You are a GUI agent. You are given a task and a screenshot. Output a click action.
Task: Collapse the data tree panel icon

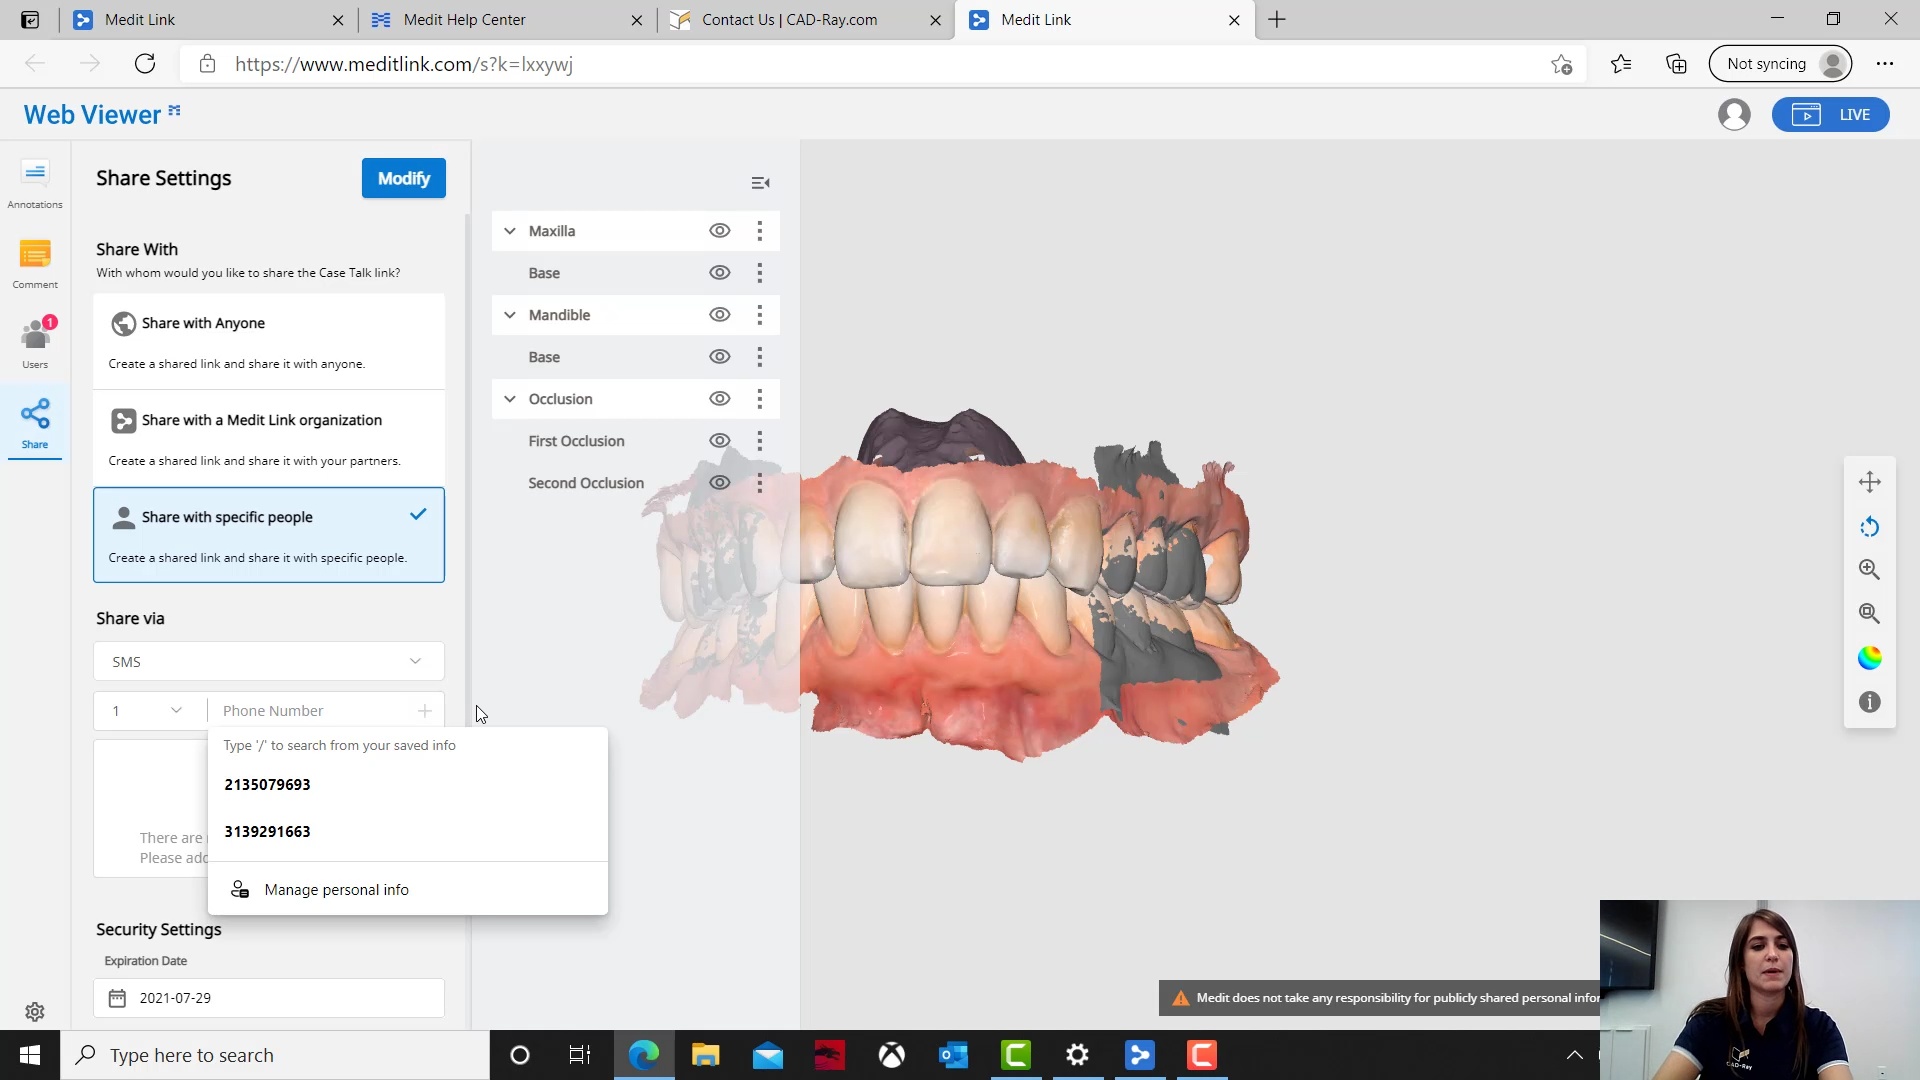pos(760,183)
